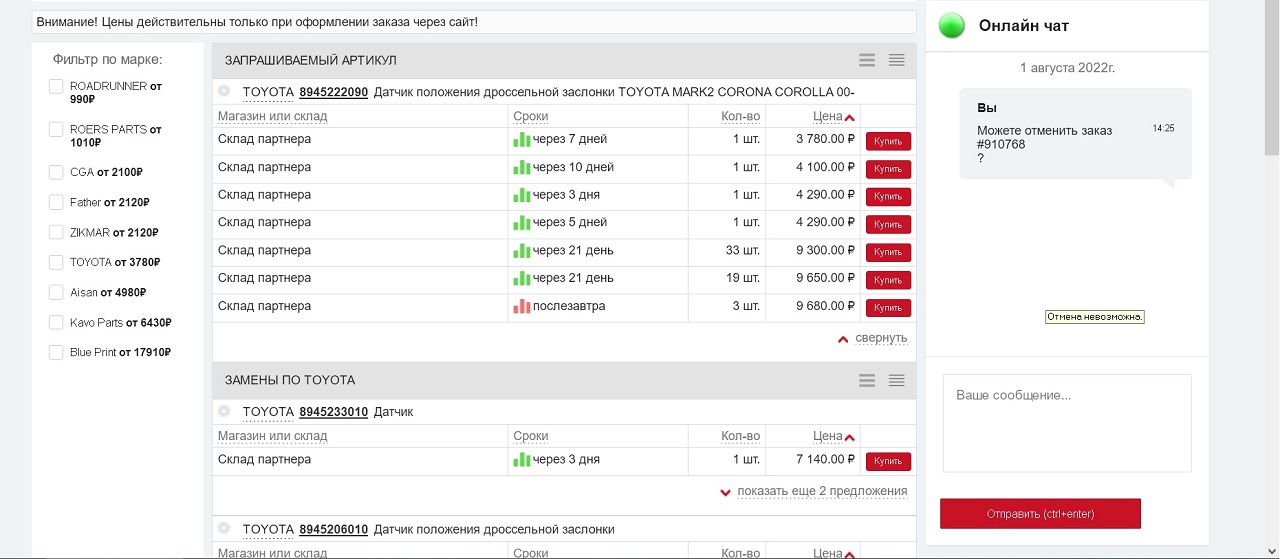The image size is (1280, 559).
Task: Open the article link 8945206010
Action: (333, 529)
